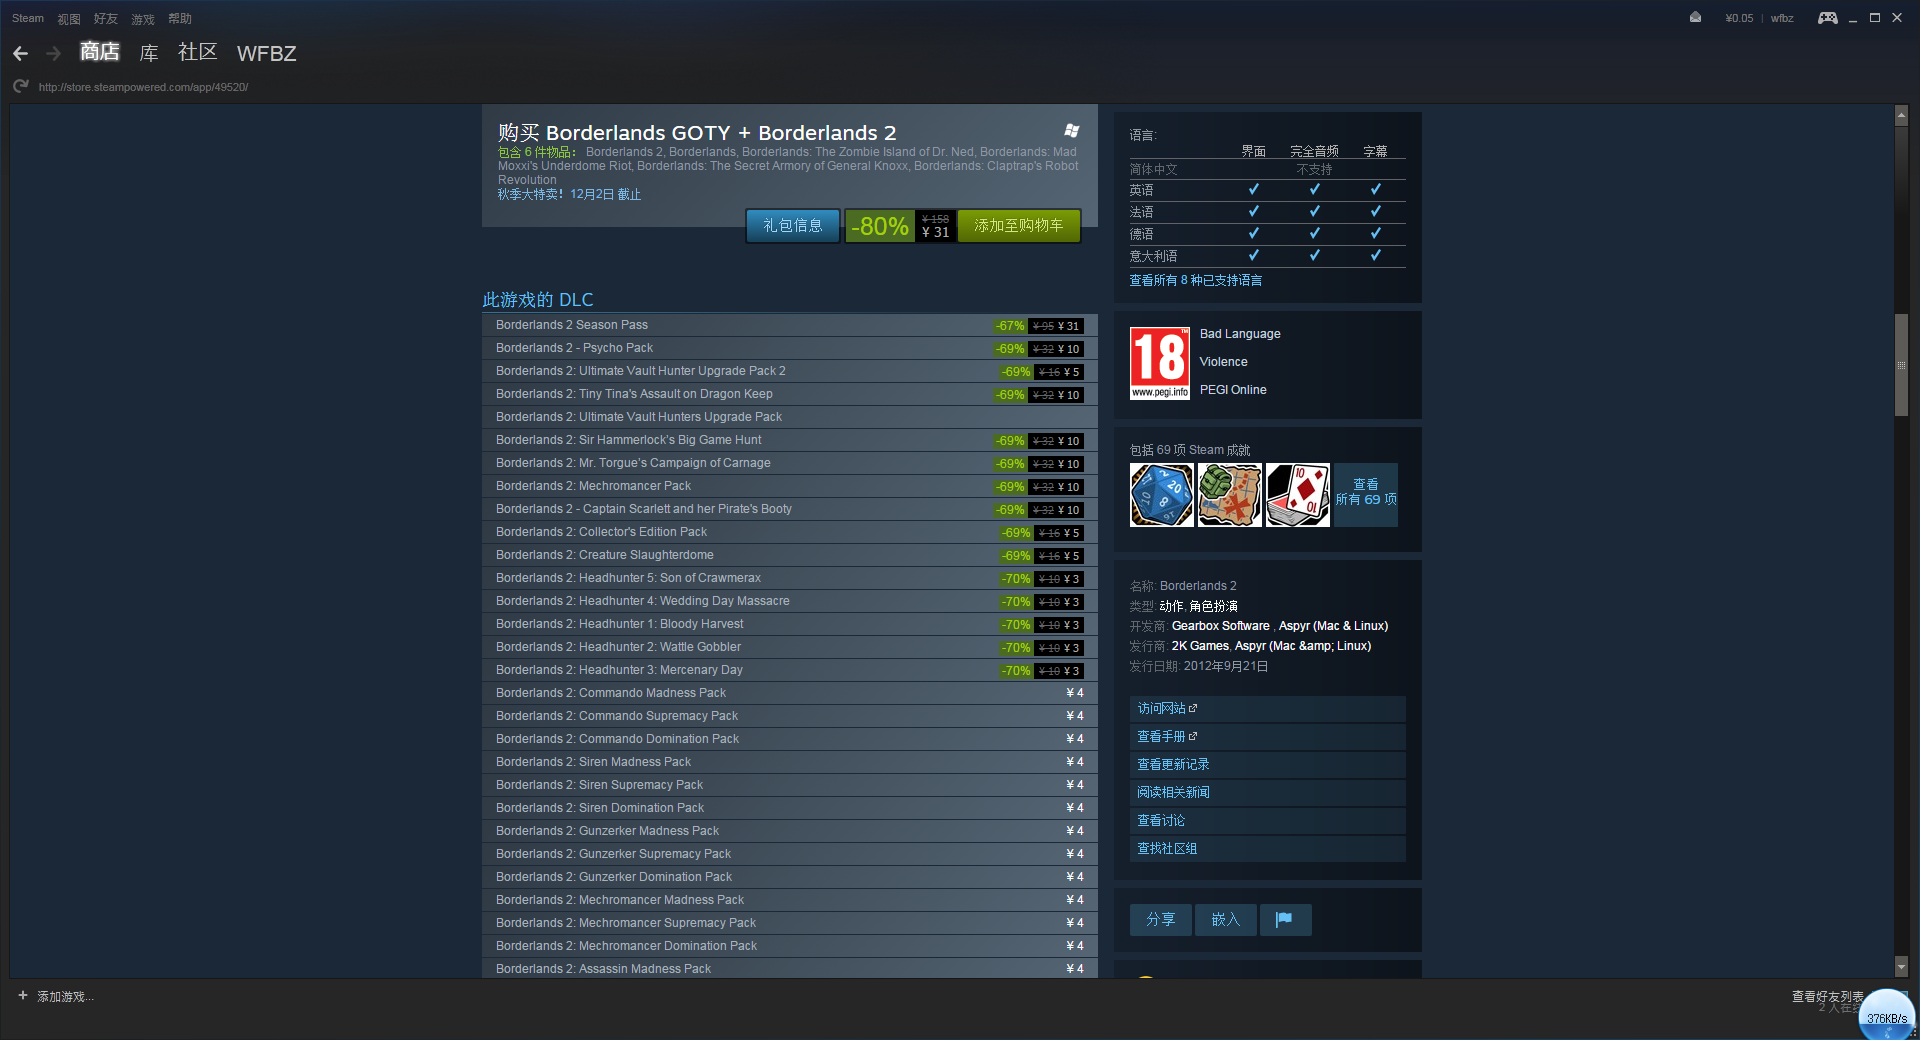The height and width of the screenshot is (1040, 1920).
Task: Click 添加游戏... at the bottom
Action: pyautogui.click(x=65, y=997)
